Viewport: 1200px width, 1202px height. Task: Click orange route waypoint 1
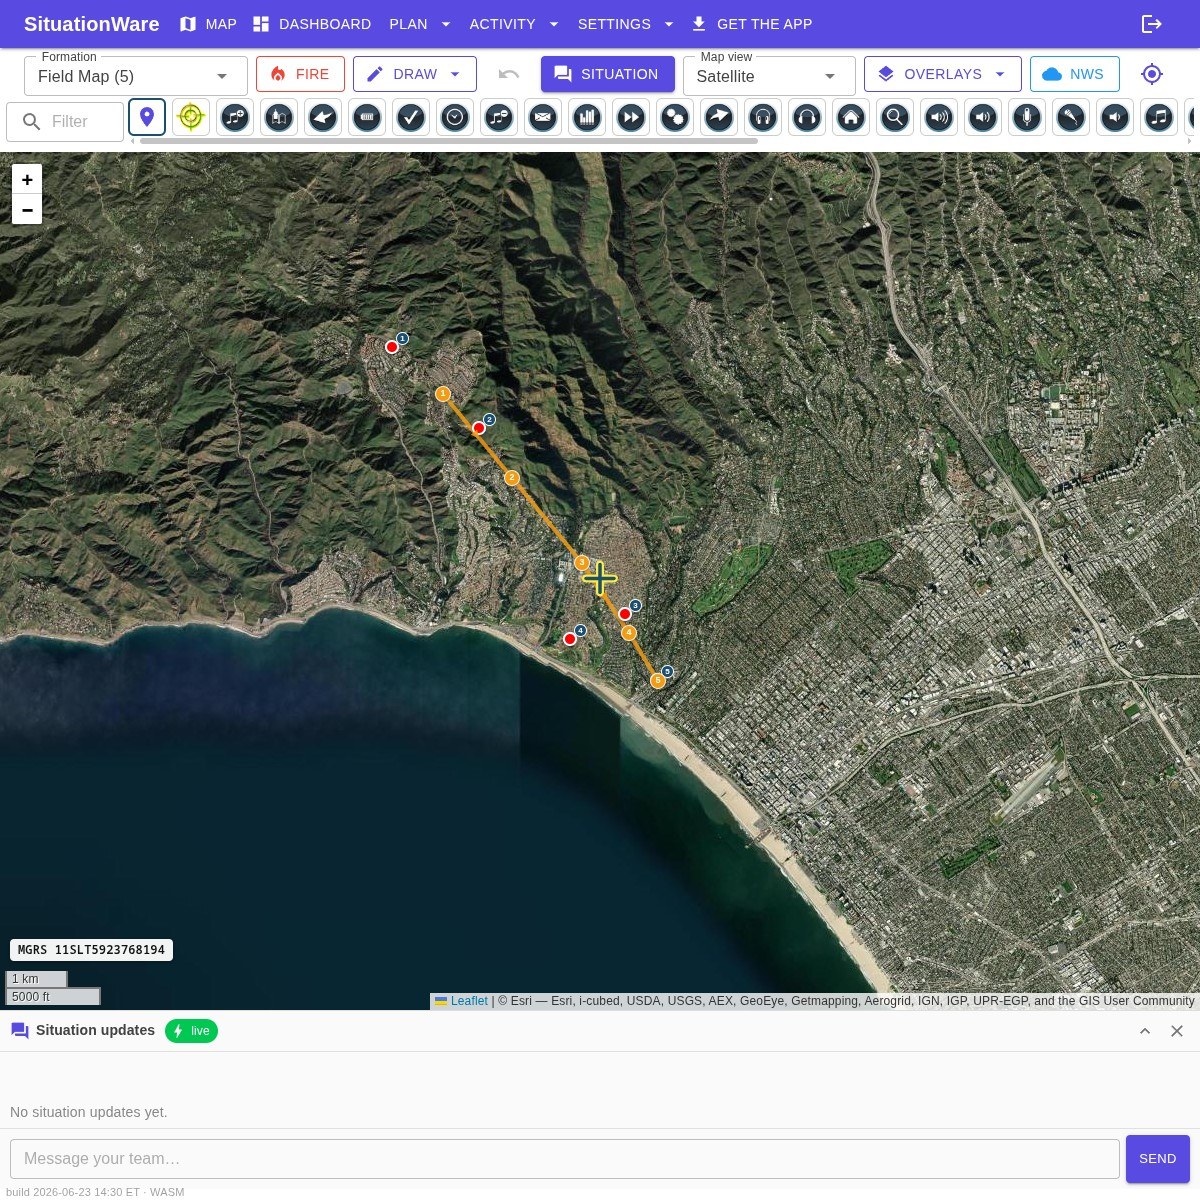point(443,394)
